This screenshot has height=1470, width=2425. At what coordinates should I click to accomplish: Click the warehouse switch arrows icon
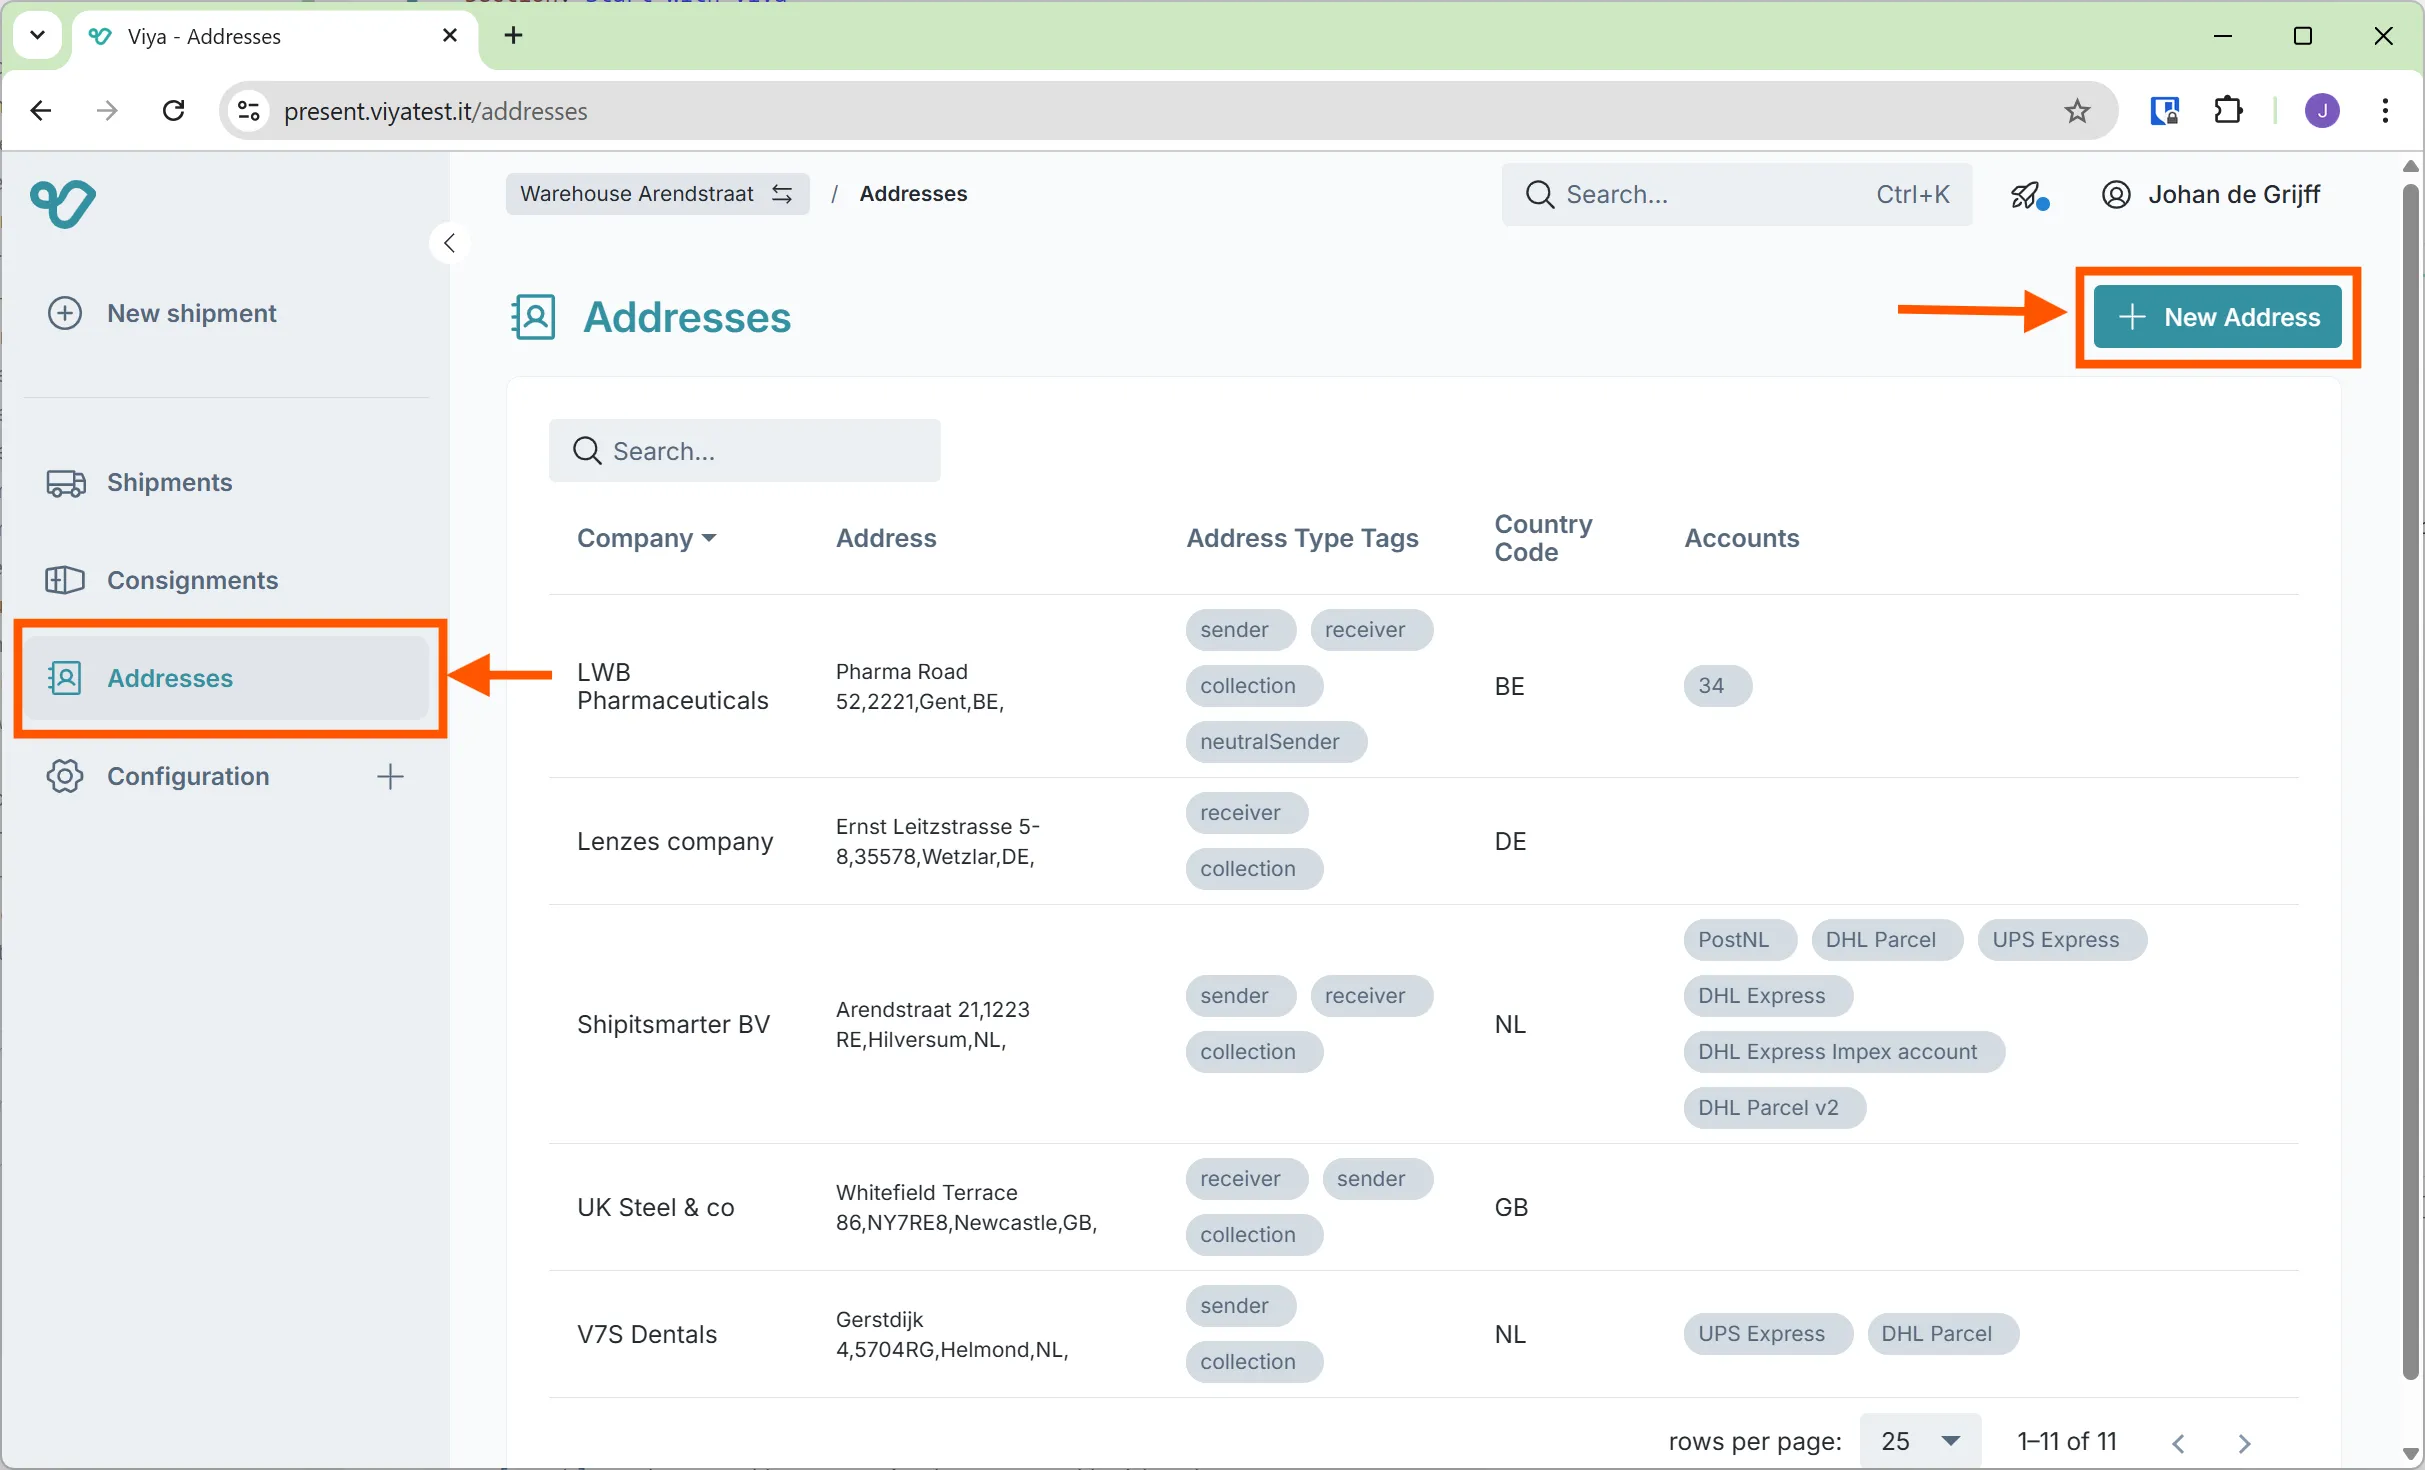click(783, 194)
